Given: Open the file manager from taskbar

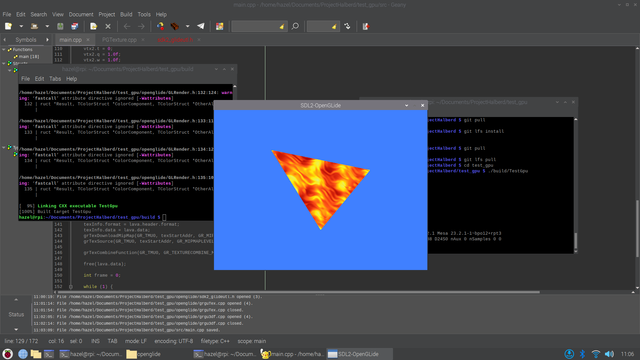Looking at the screenshot, I should pos(36,354).
